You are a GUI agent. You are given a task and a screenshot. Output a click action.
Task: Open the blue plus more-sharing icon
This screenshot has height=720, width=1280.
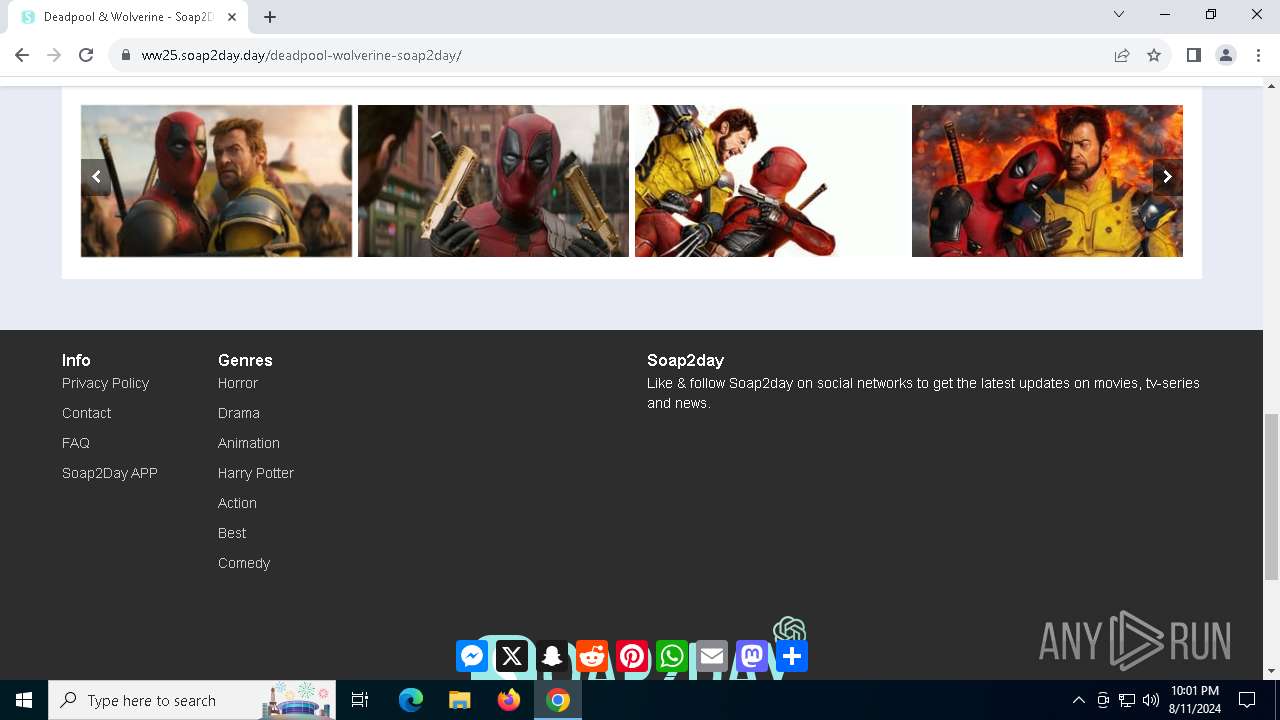tap(792, 656)
